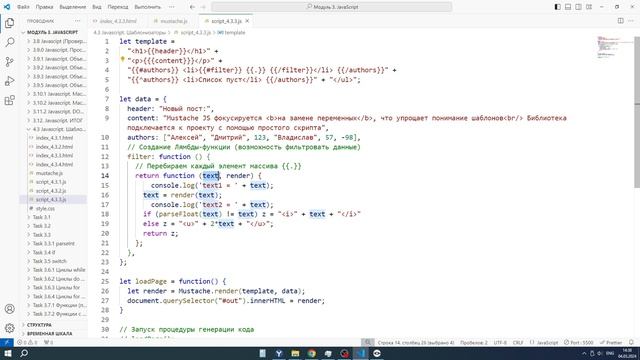The width and height of the screenshot is (640, 360).
Task: Open the Правка menu
Action: coord(44,7)
